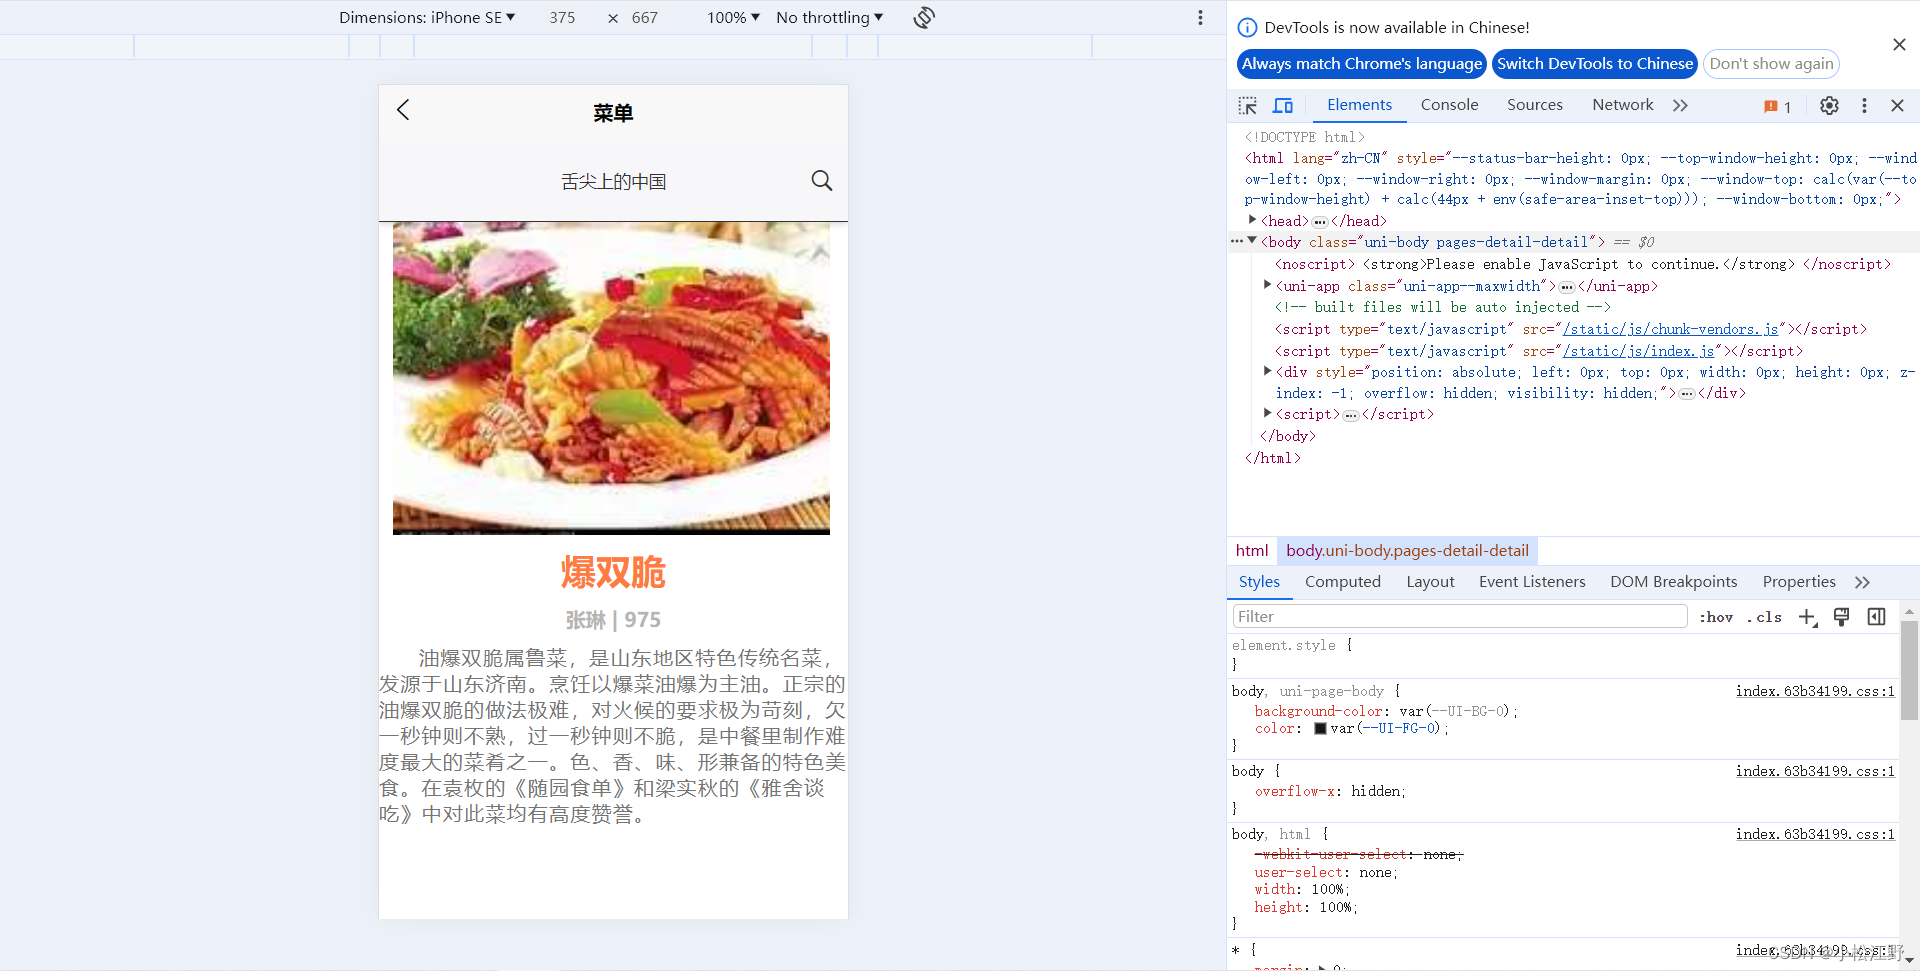Activate the inspect element picker tool
The image size is (1920, 971).
click(1247, 105)
